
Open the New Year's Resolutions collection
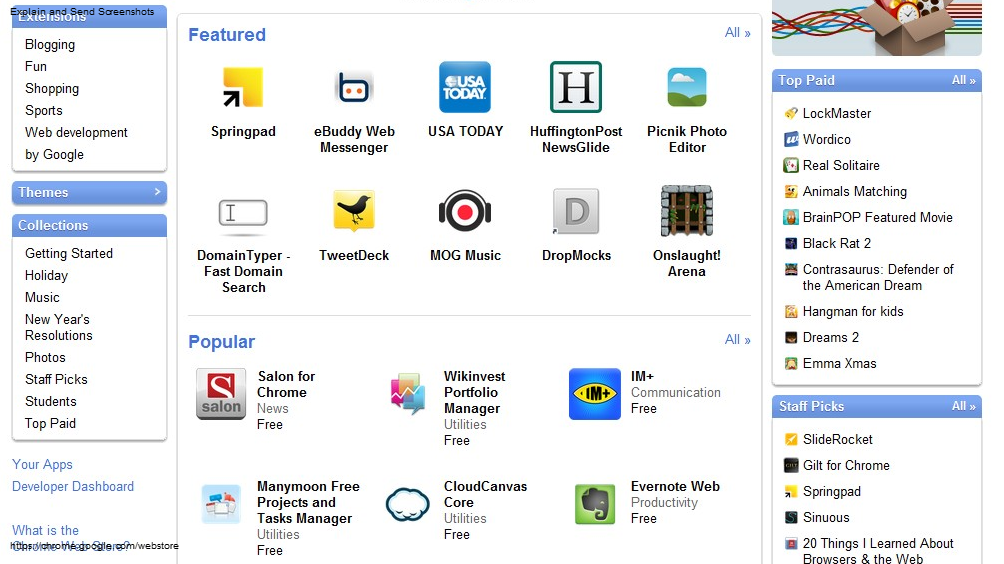[58, 327]
